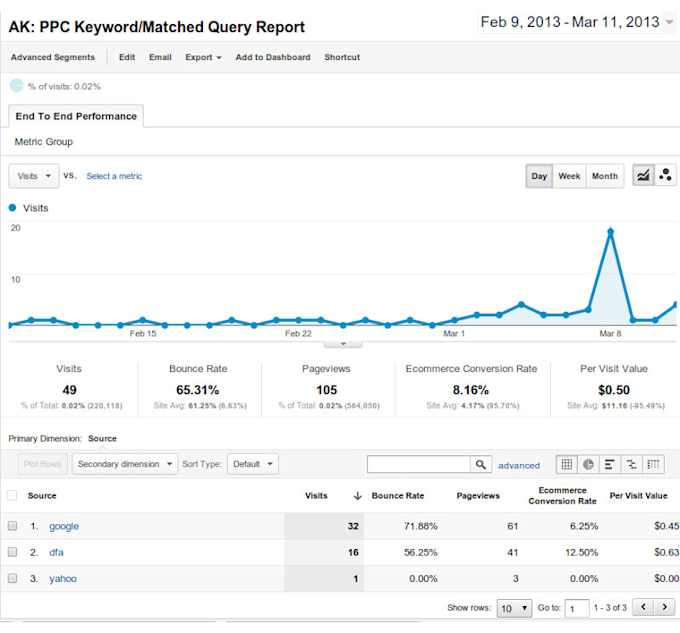Click the Select a metric link
This screenshot has height=633, width=680.
click(114, 176)
